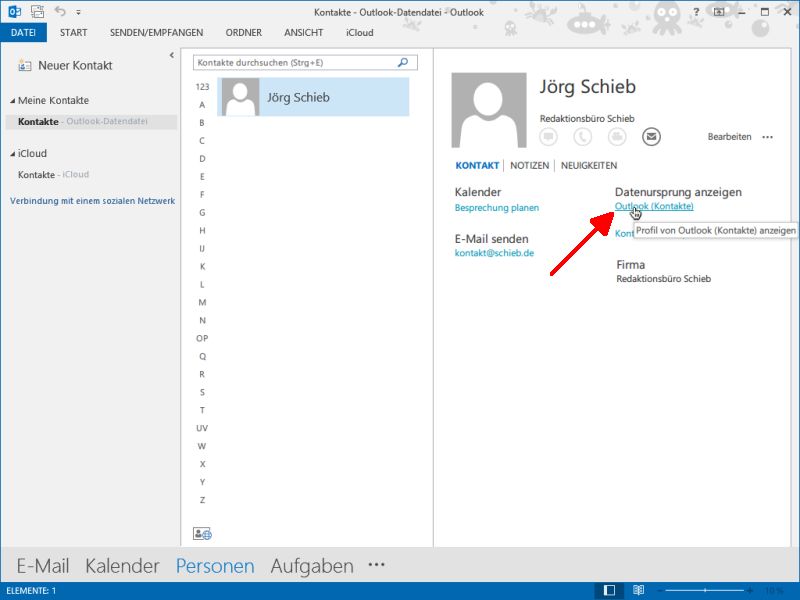Click Verbindung mit einem sozialen Netzwerk link

pyautogui.click(x=92, y=201)
